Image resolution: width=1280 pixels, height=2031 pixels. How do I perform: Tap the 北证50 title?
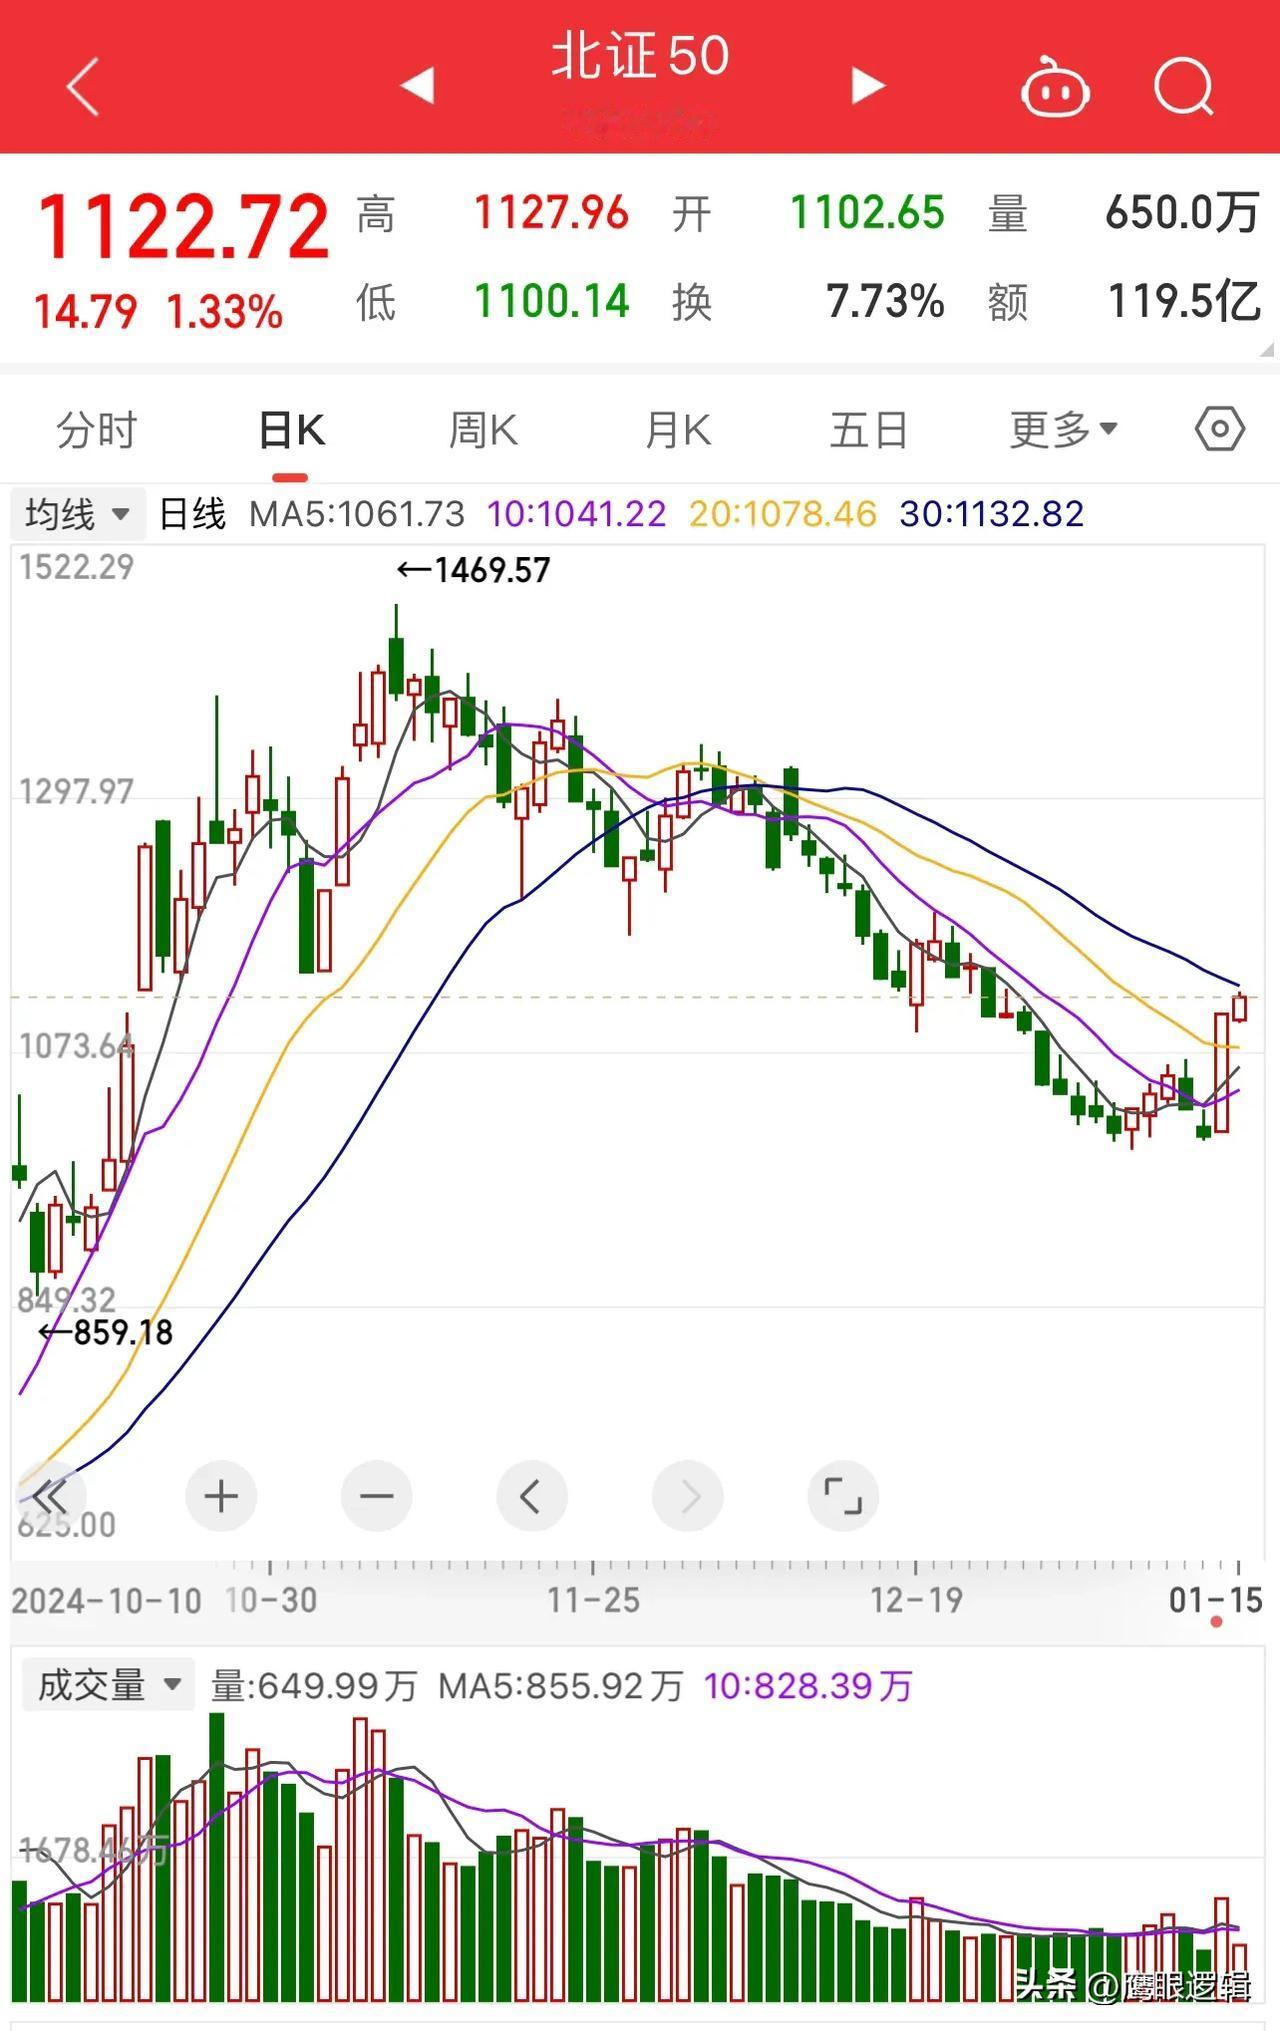pyautogui.click(x=640, y=56)
